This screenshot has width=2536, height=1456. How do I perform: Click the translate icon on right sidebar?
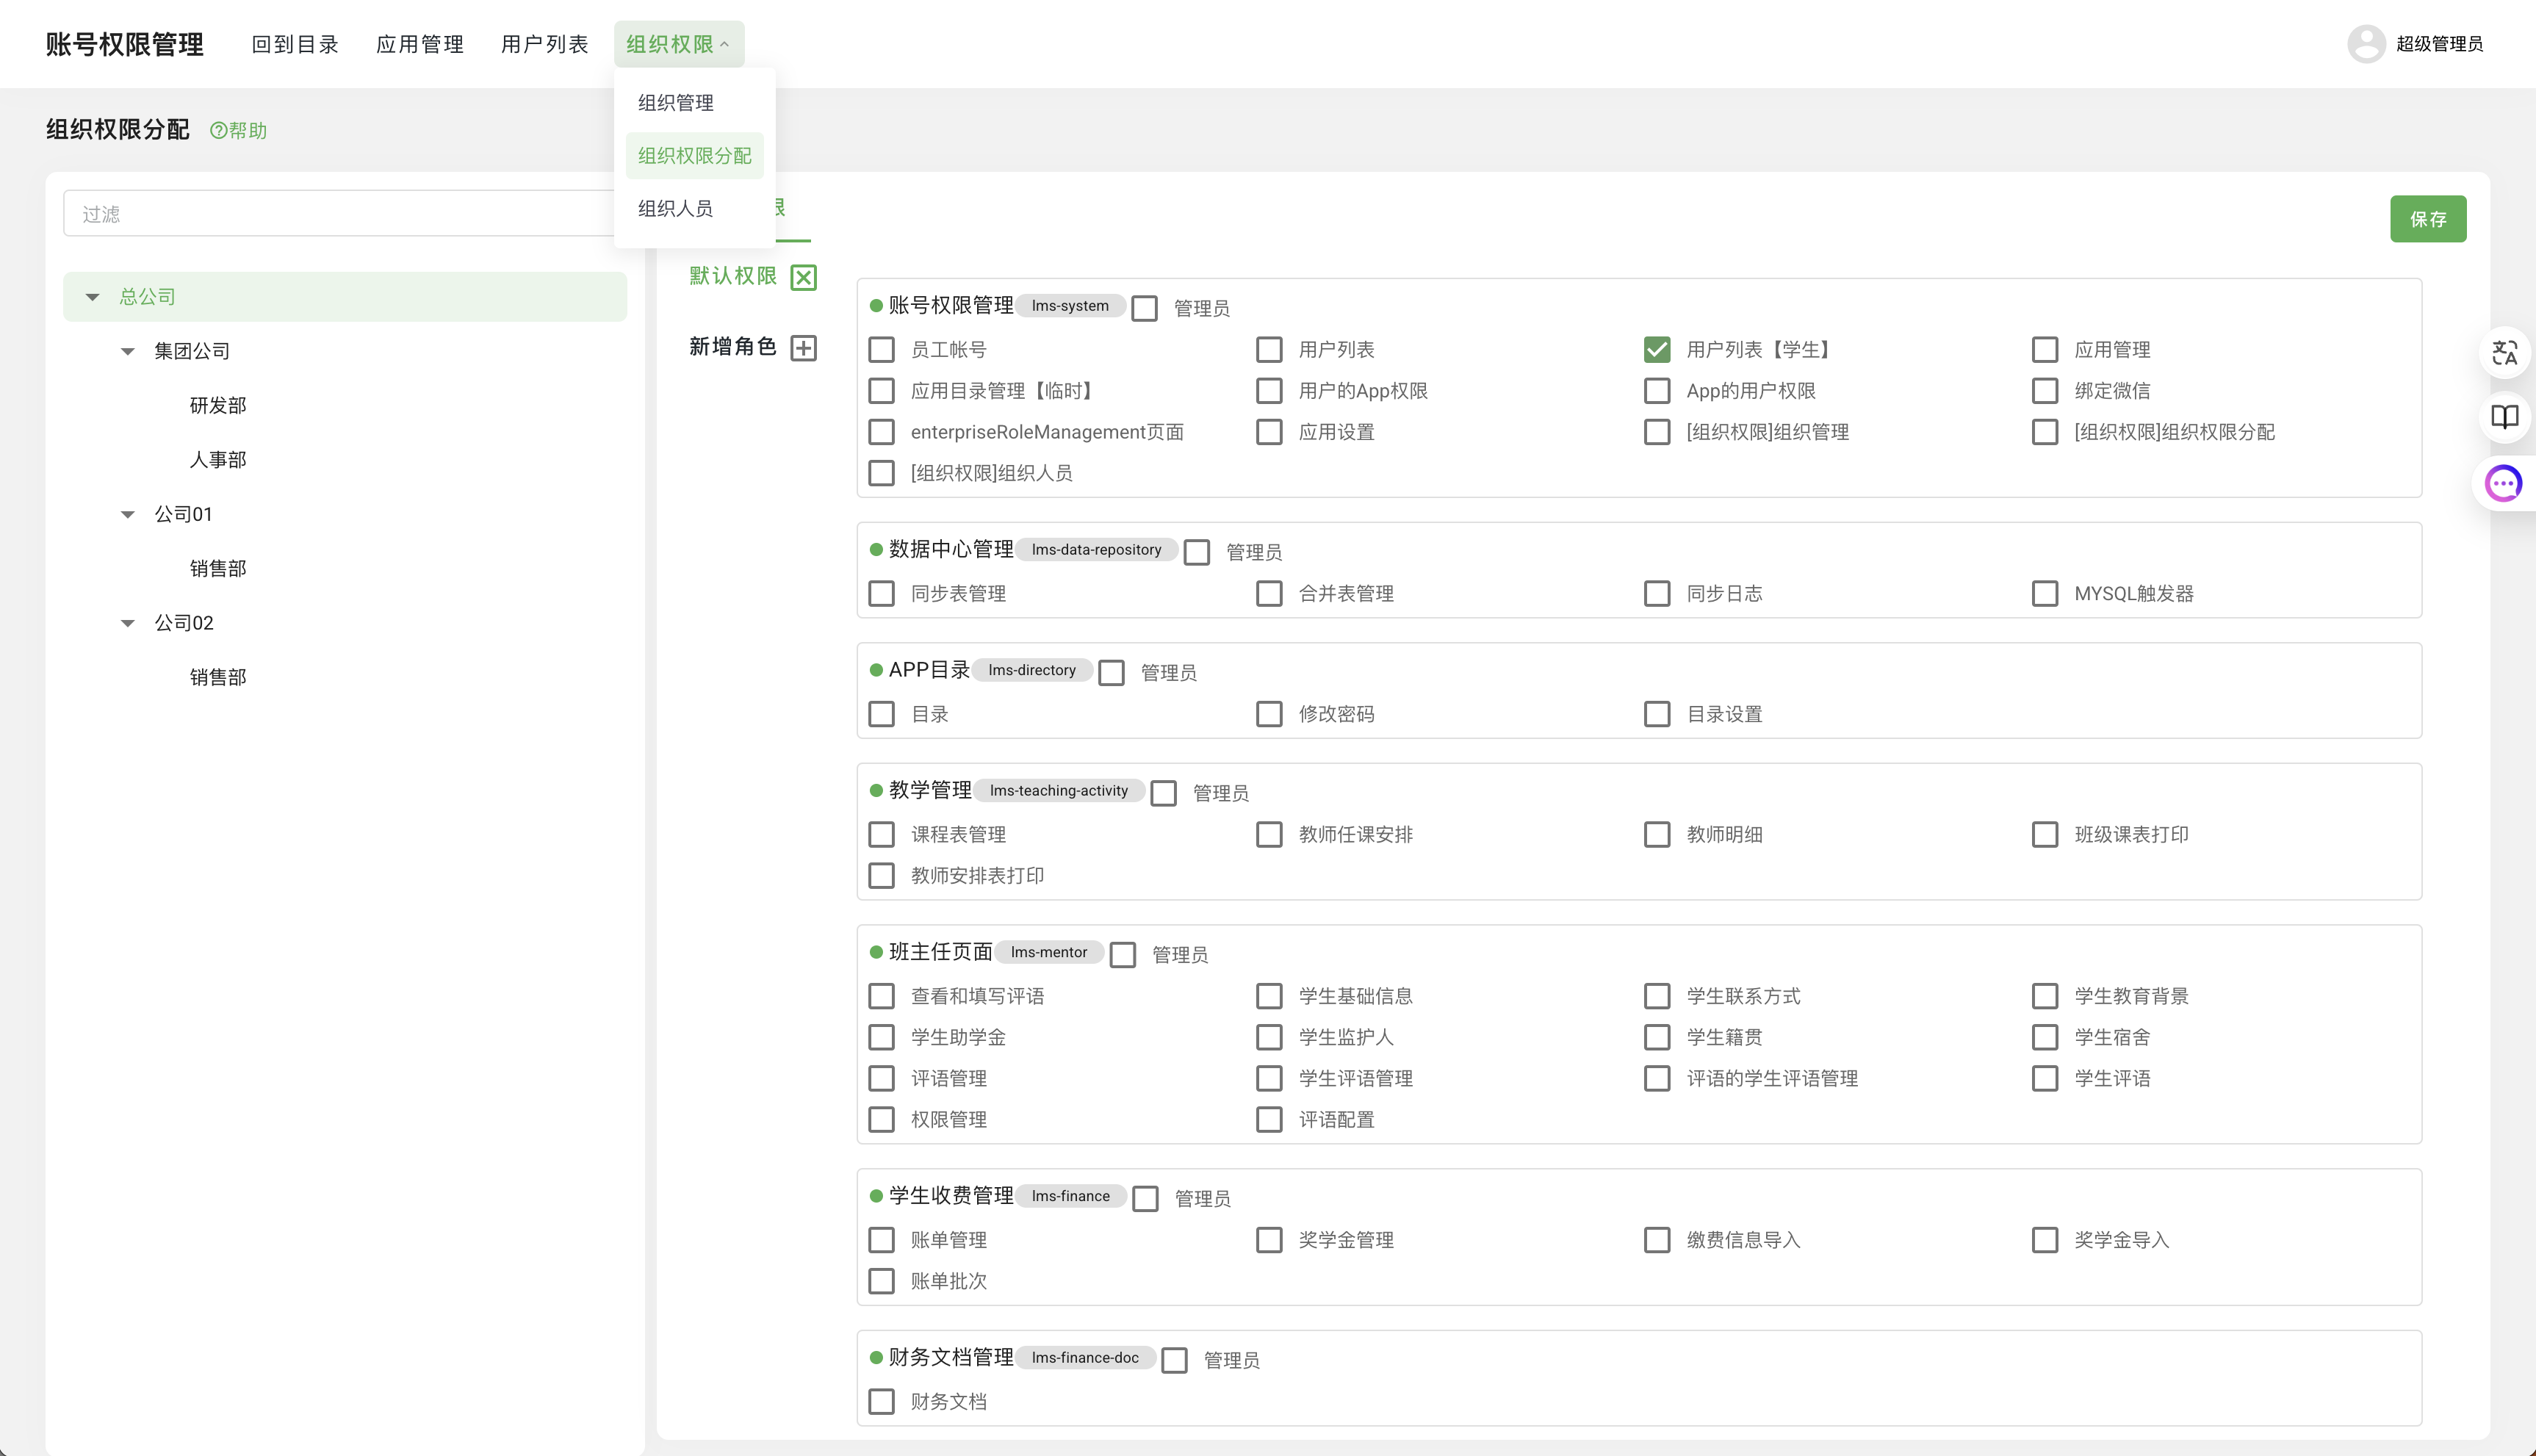[x=2504, y=353]
